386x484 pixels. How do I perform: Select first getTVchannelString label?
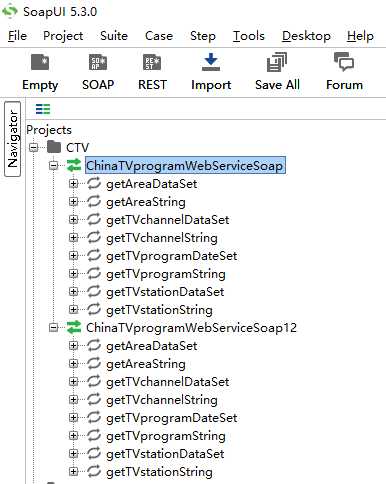click(162, 238)
